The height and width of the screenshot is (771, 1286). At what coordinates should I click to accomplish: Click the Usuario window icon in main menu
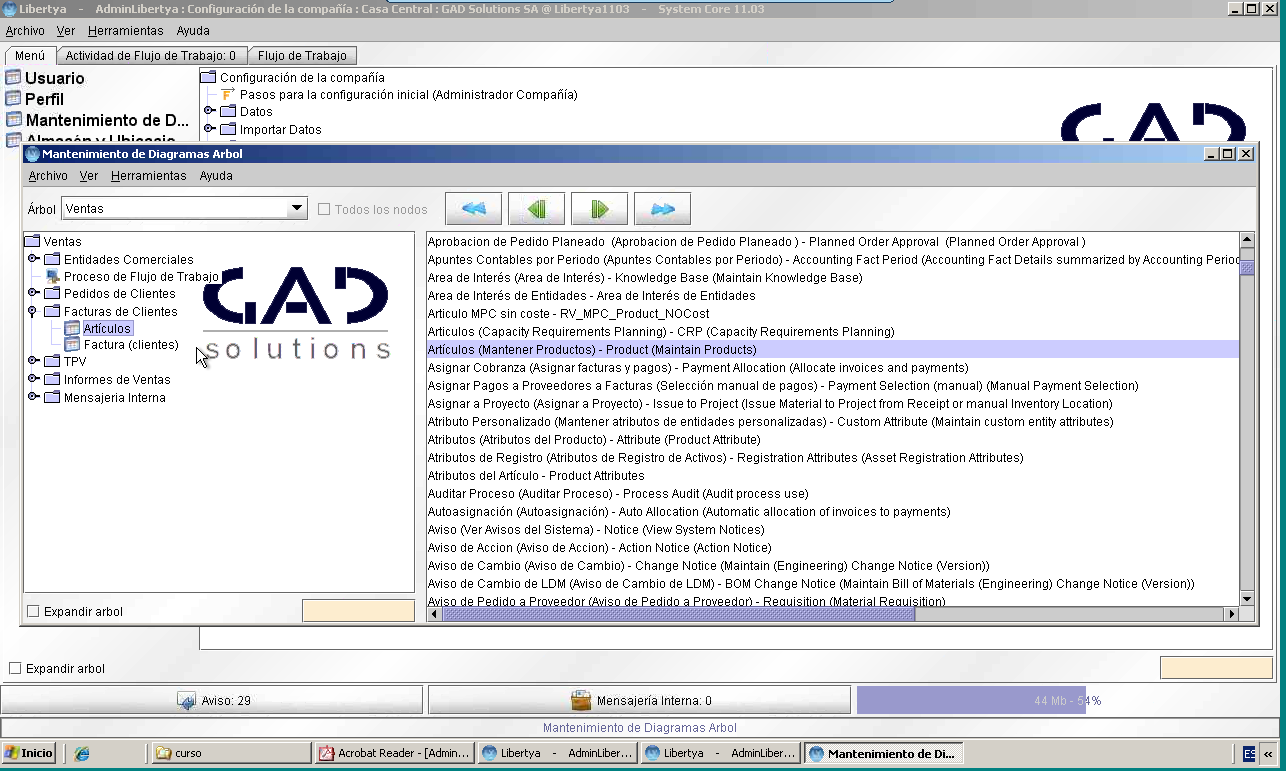tap(13, 78)
